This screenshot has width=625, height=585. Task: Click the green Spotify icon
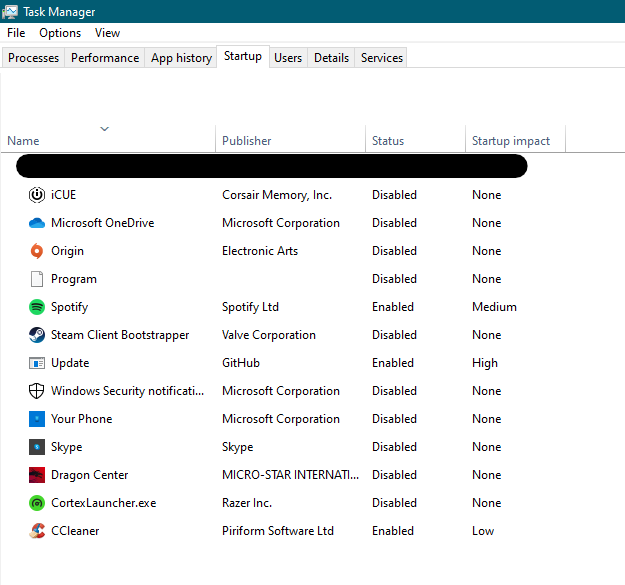pyautogui.click(x=37, y=307)
